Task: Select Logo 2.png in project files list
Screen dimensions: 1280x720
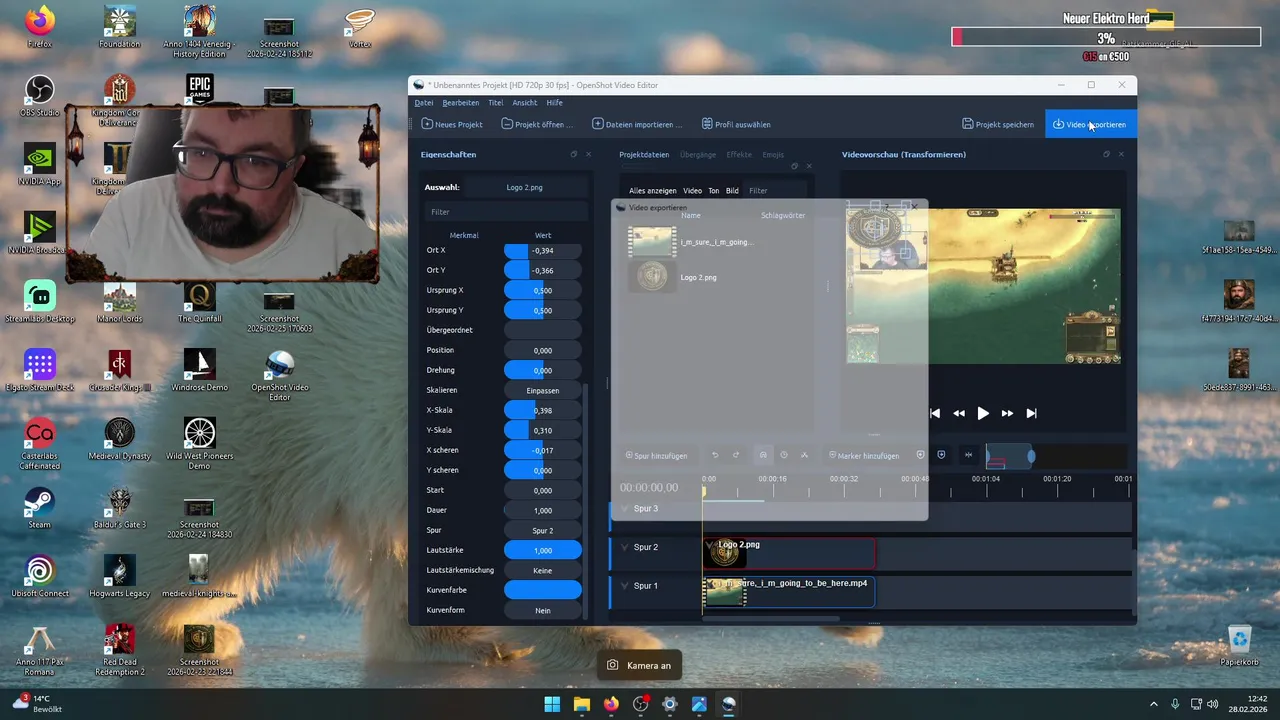Action: coord(698,277)
